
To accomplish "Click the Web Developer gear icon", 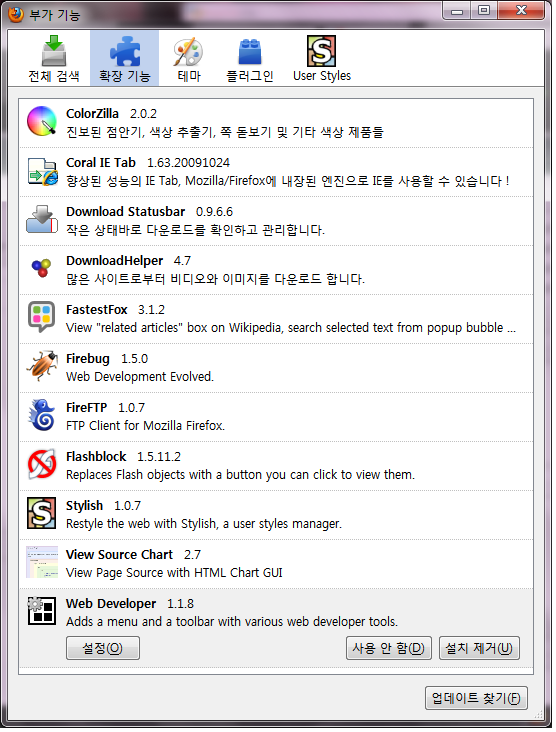I will 42,611.
